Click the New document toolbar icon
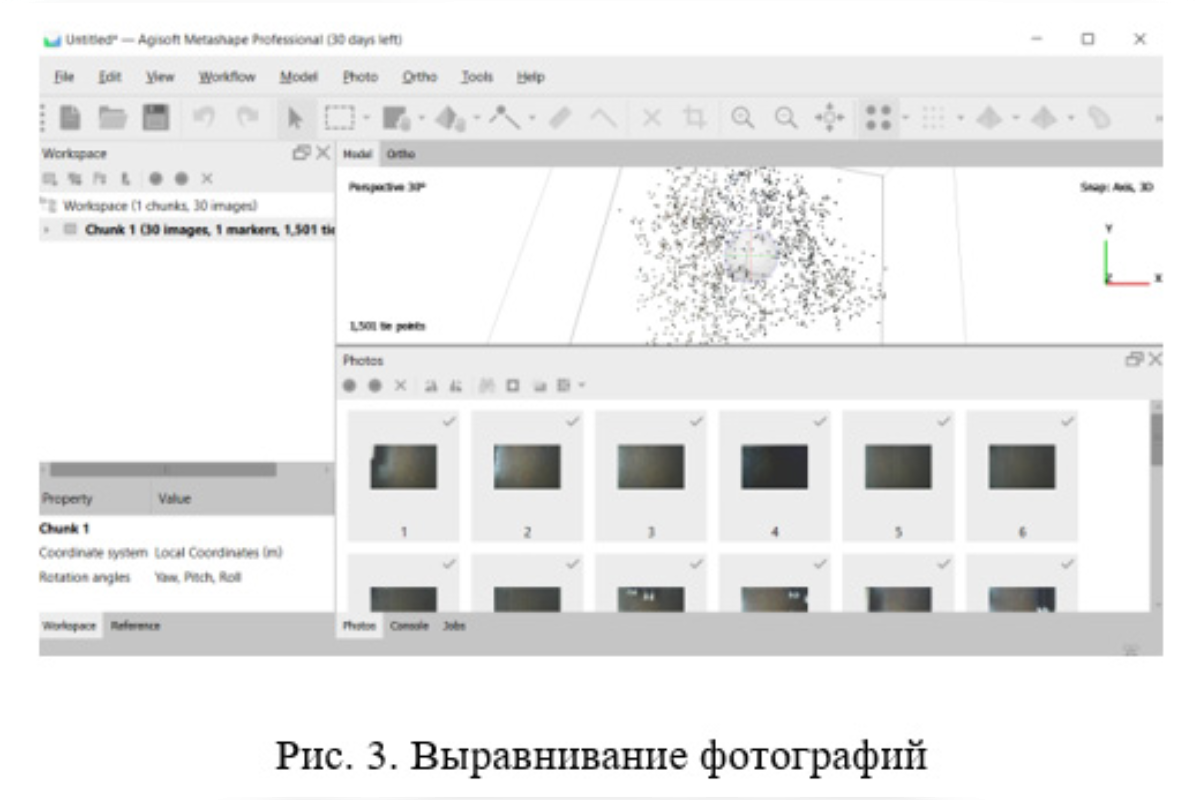 pyautogui.click(x=70, y=118)
